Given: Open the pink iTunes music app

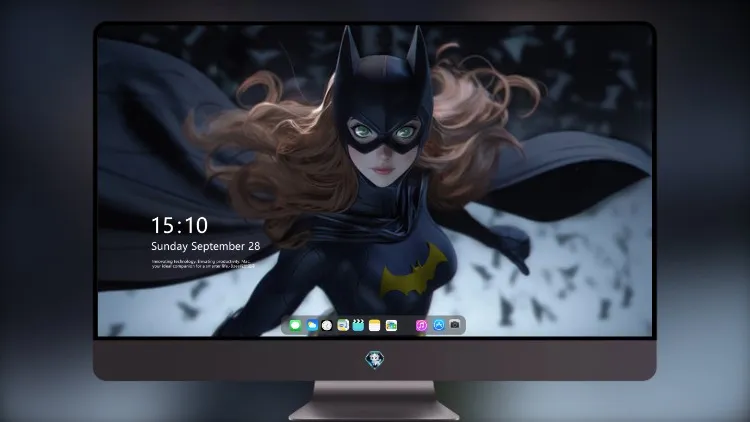Looking at the screenshot, I should click(x=421, y=325).
